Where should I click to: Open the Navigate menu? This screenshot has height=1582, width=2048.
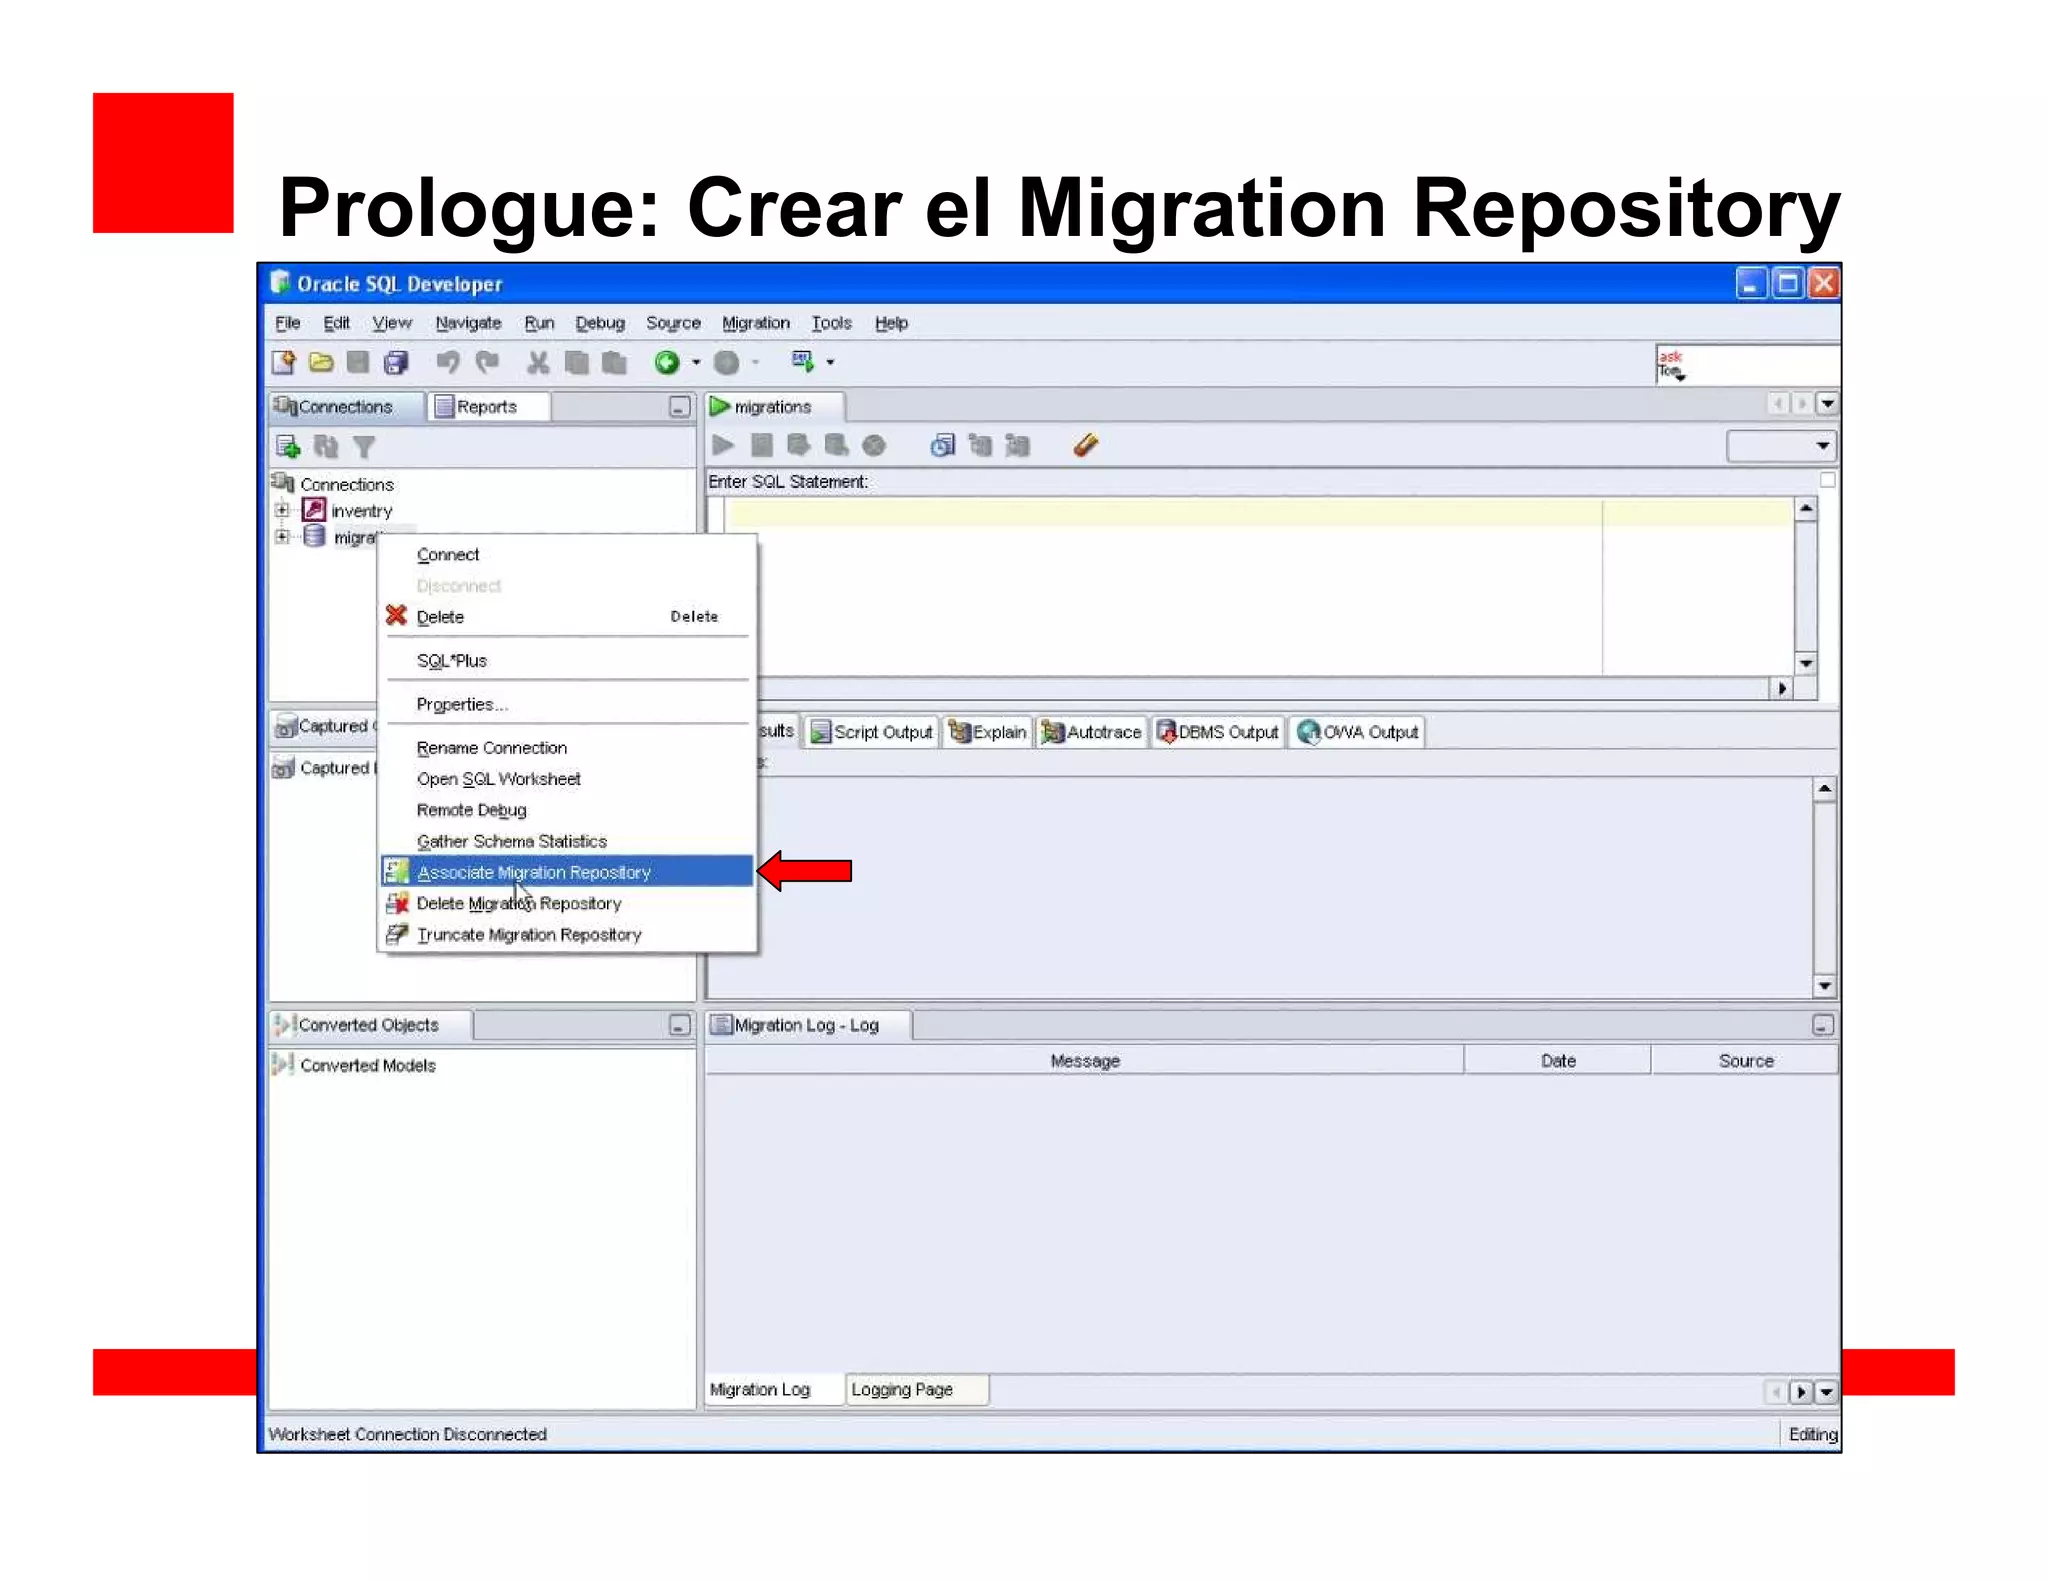click(468, 323)
